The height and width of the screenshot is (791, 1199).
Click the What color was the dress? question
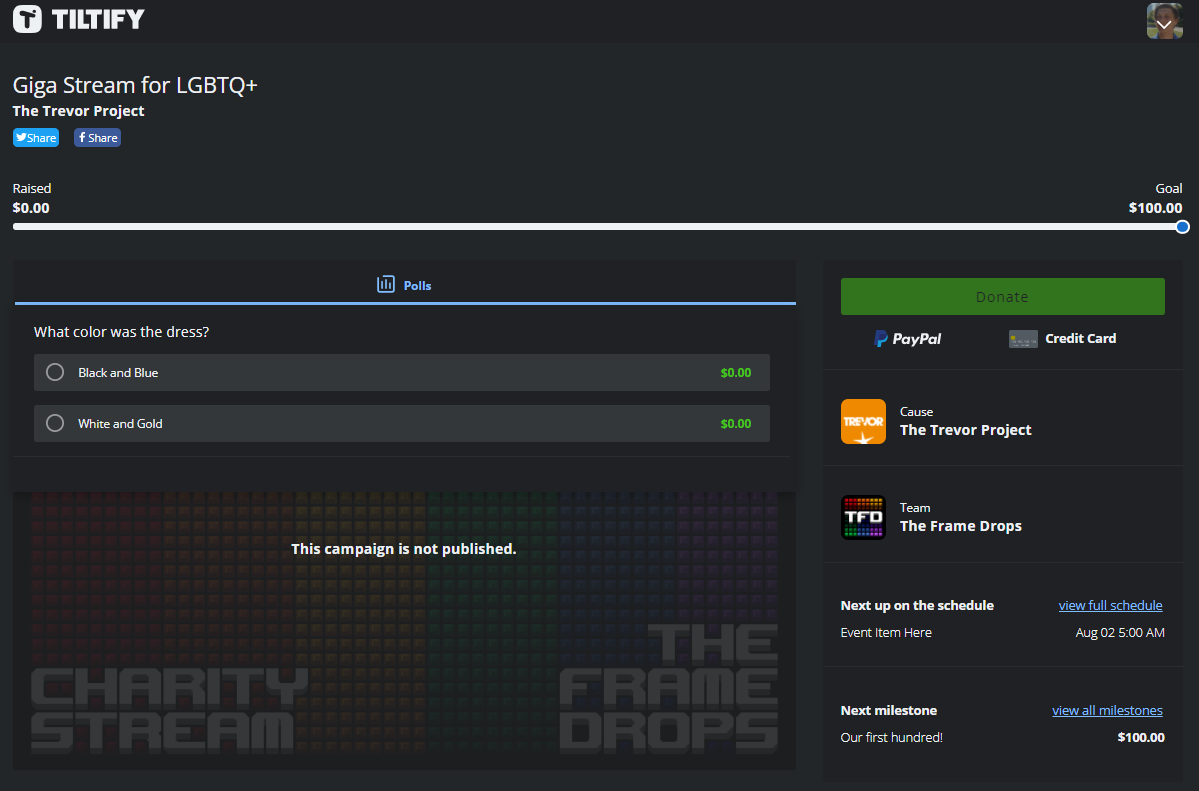[x=122, y=332]
